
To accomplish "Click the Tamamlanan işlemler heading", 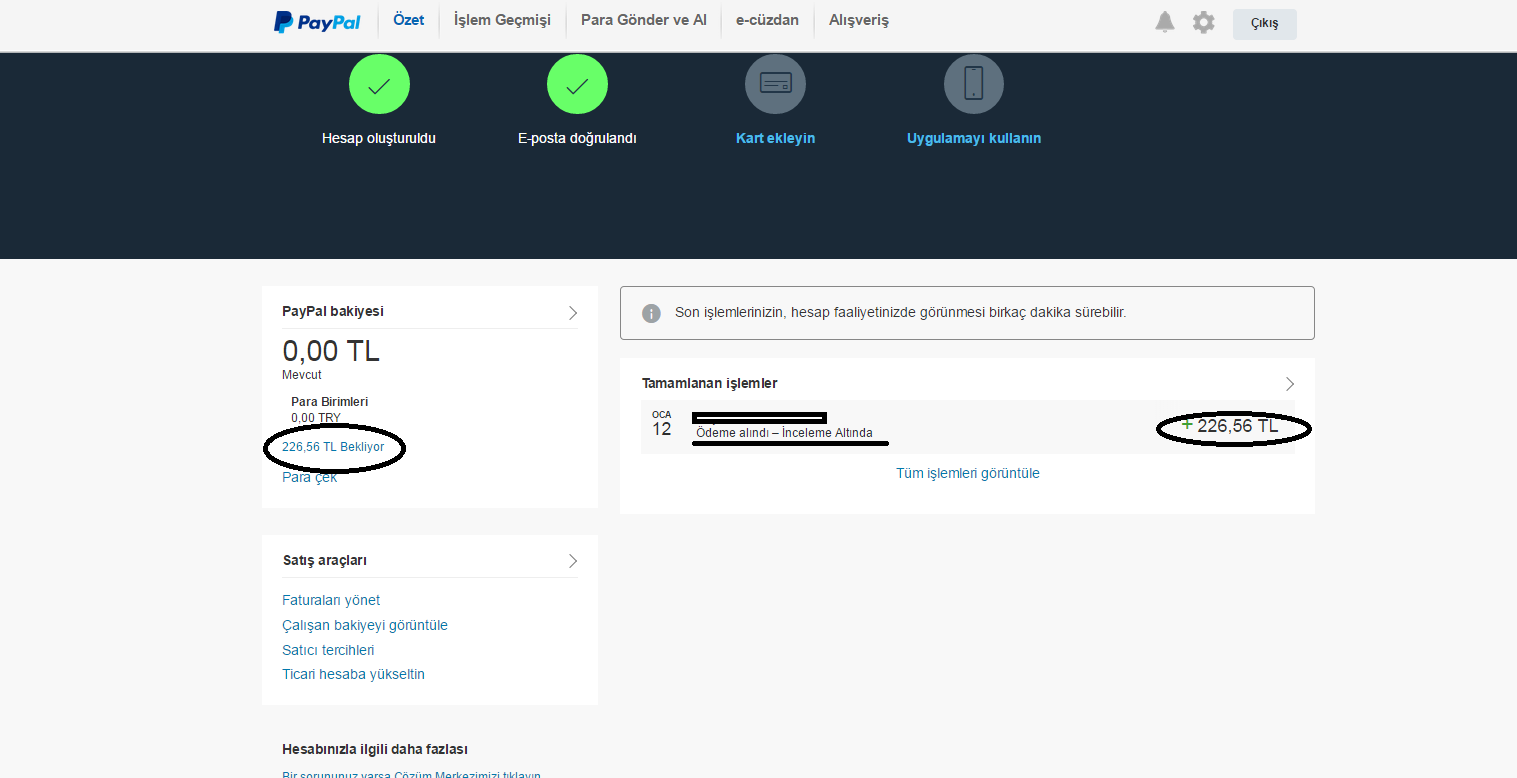I will 709,383.
